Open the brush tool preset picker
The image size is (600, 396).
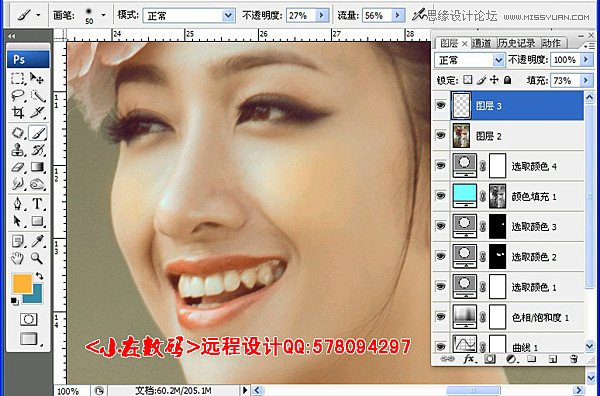point(28,15)
